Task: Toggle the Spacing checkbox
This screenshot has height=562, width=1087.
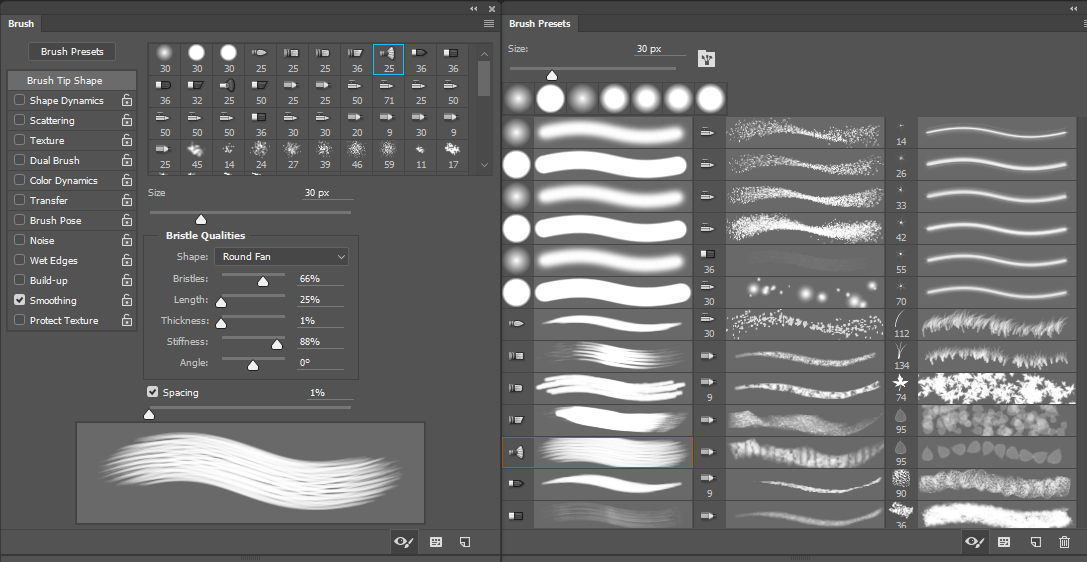Action: [153, 392]
